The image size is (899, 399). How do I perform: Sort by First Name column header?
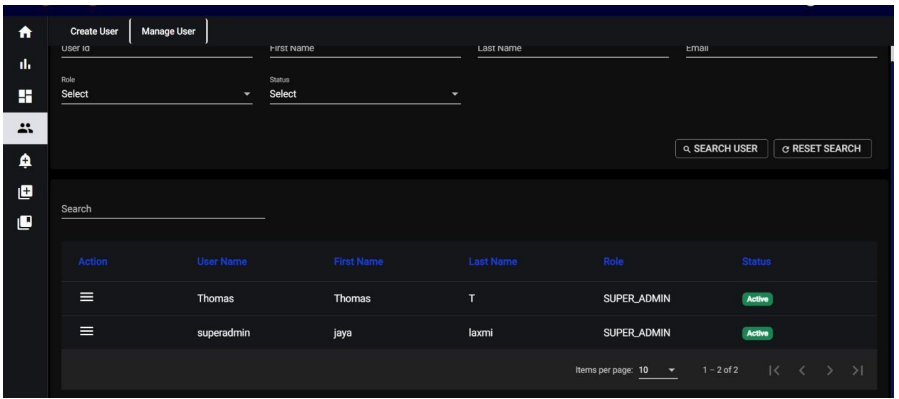pyautogui.click(x=358, y=261)
